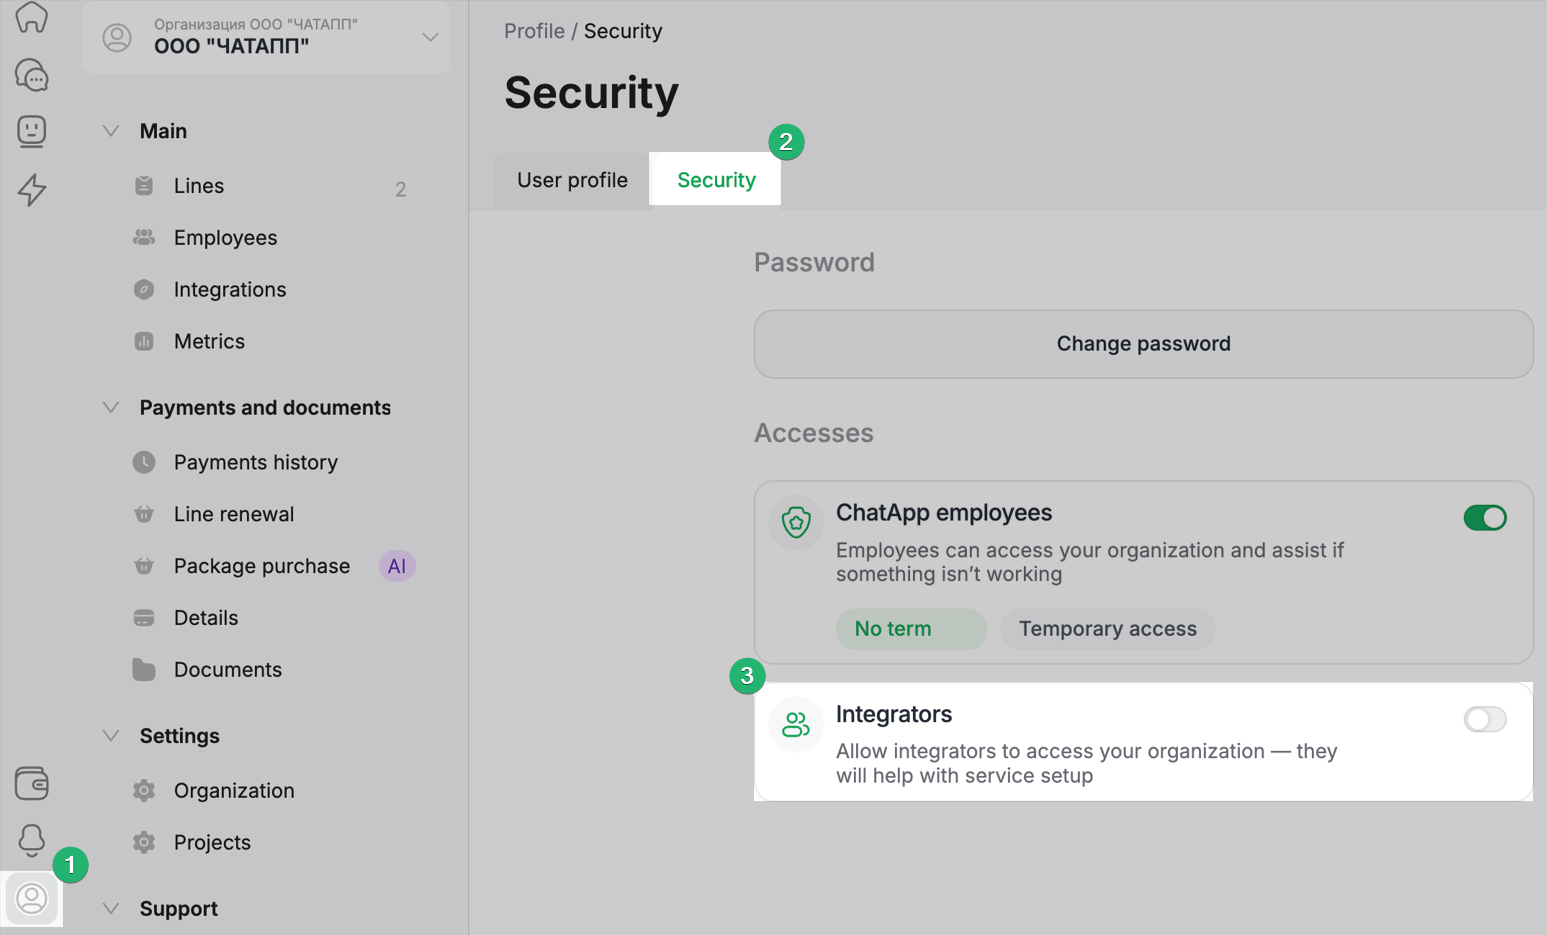Image resolution: width=1547 pixels, height=935 pixels.
Task: Open the chat bubble icon in sidebar
Action: 32,75
